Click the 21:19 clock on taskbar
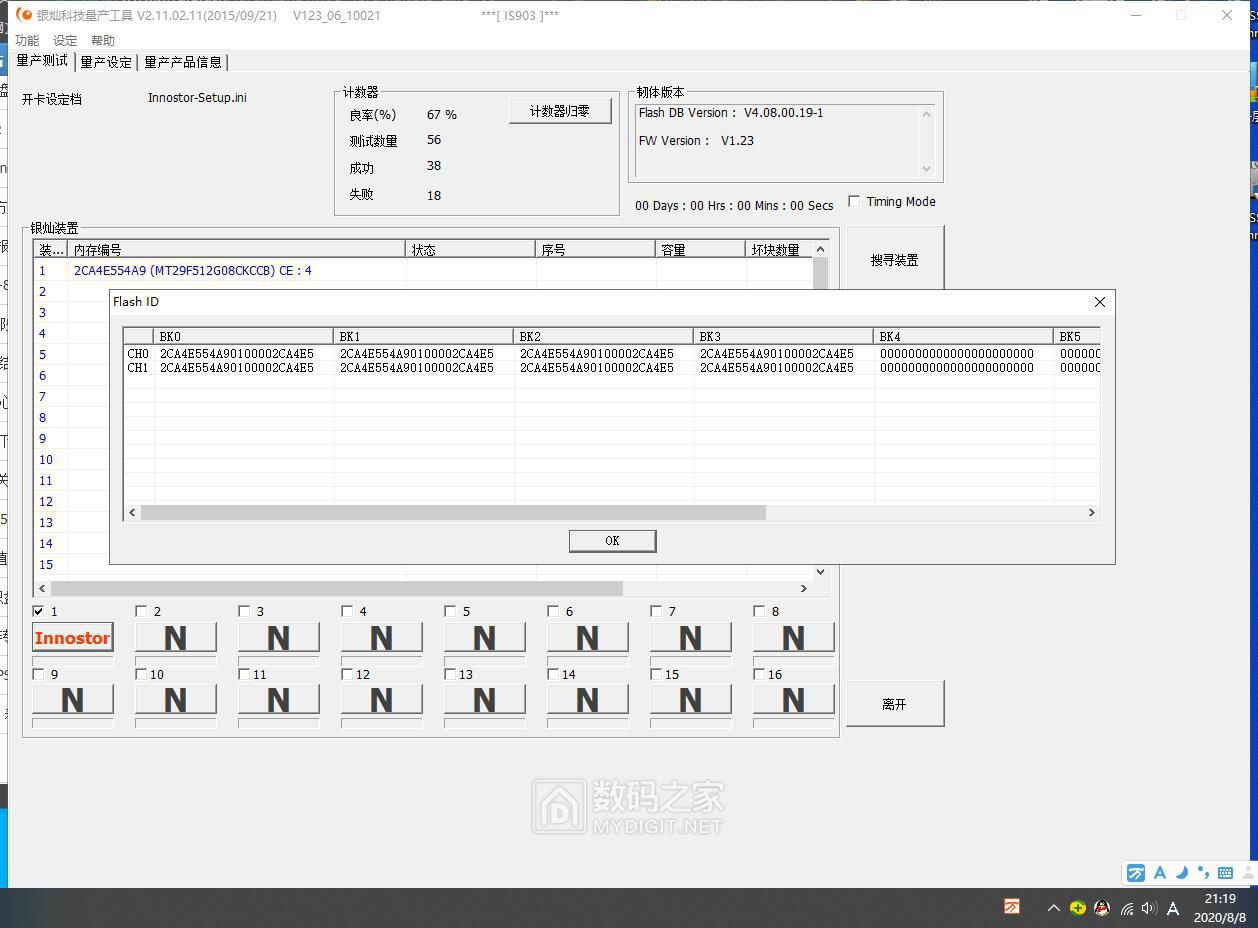This screenshot has height=928, width=1258. [1220, 899]
